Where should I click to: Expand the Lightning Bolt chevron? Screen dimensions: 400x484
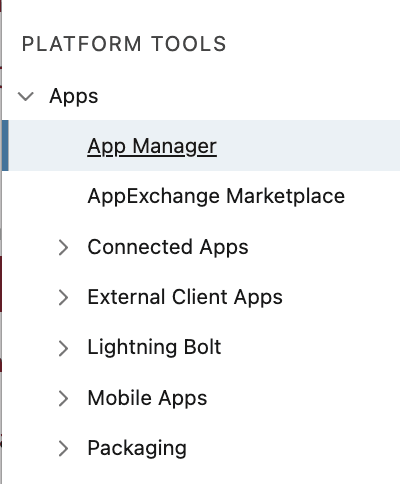pyautogui.click(x=63, y=348)
